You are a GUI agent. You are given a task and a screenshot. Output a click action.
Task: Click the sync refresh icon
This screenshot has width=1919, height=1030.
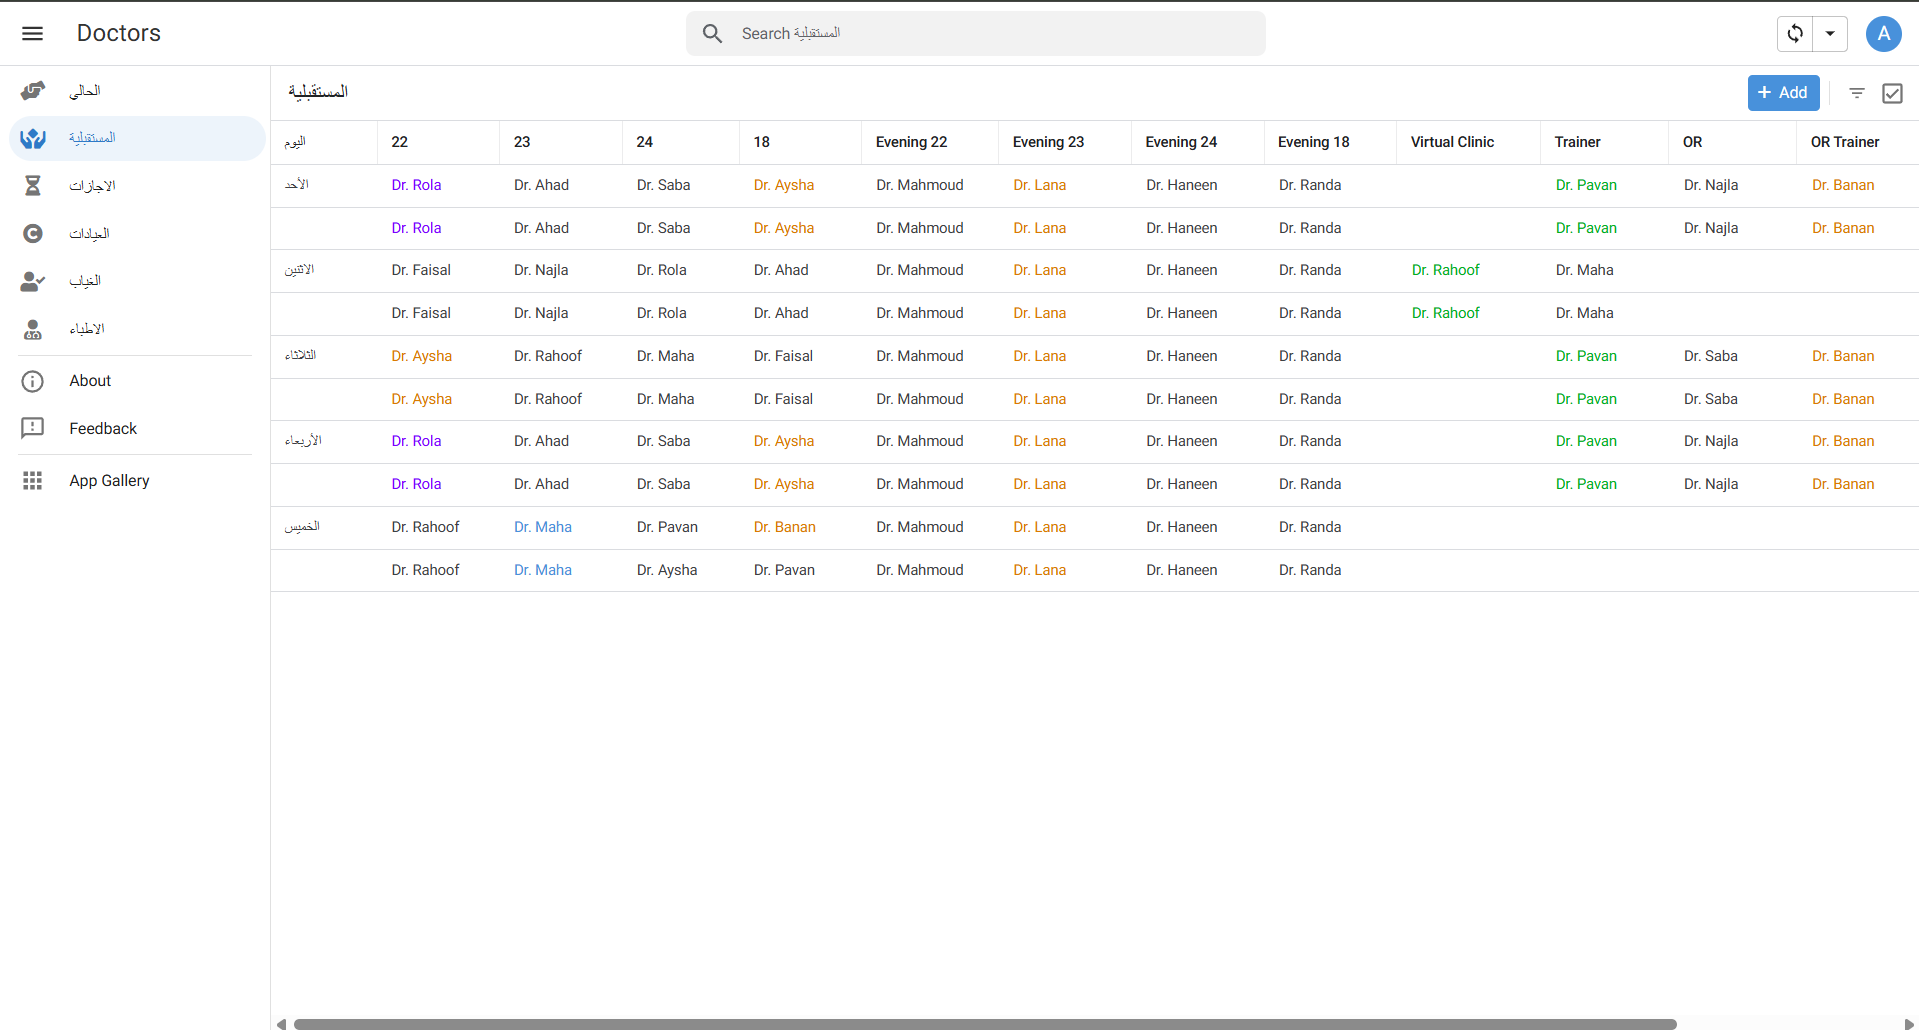(x=1795, y=33)
